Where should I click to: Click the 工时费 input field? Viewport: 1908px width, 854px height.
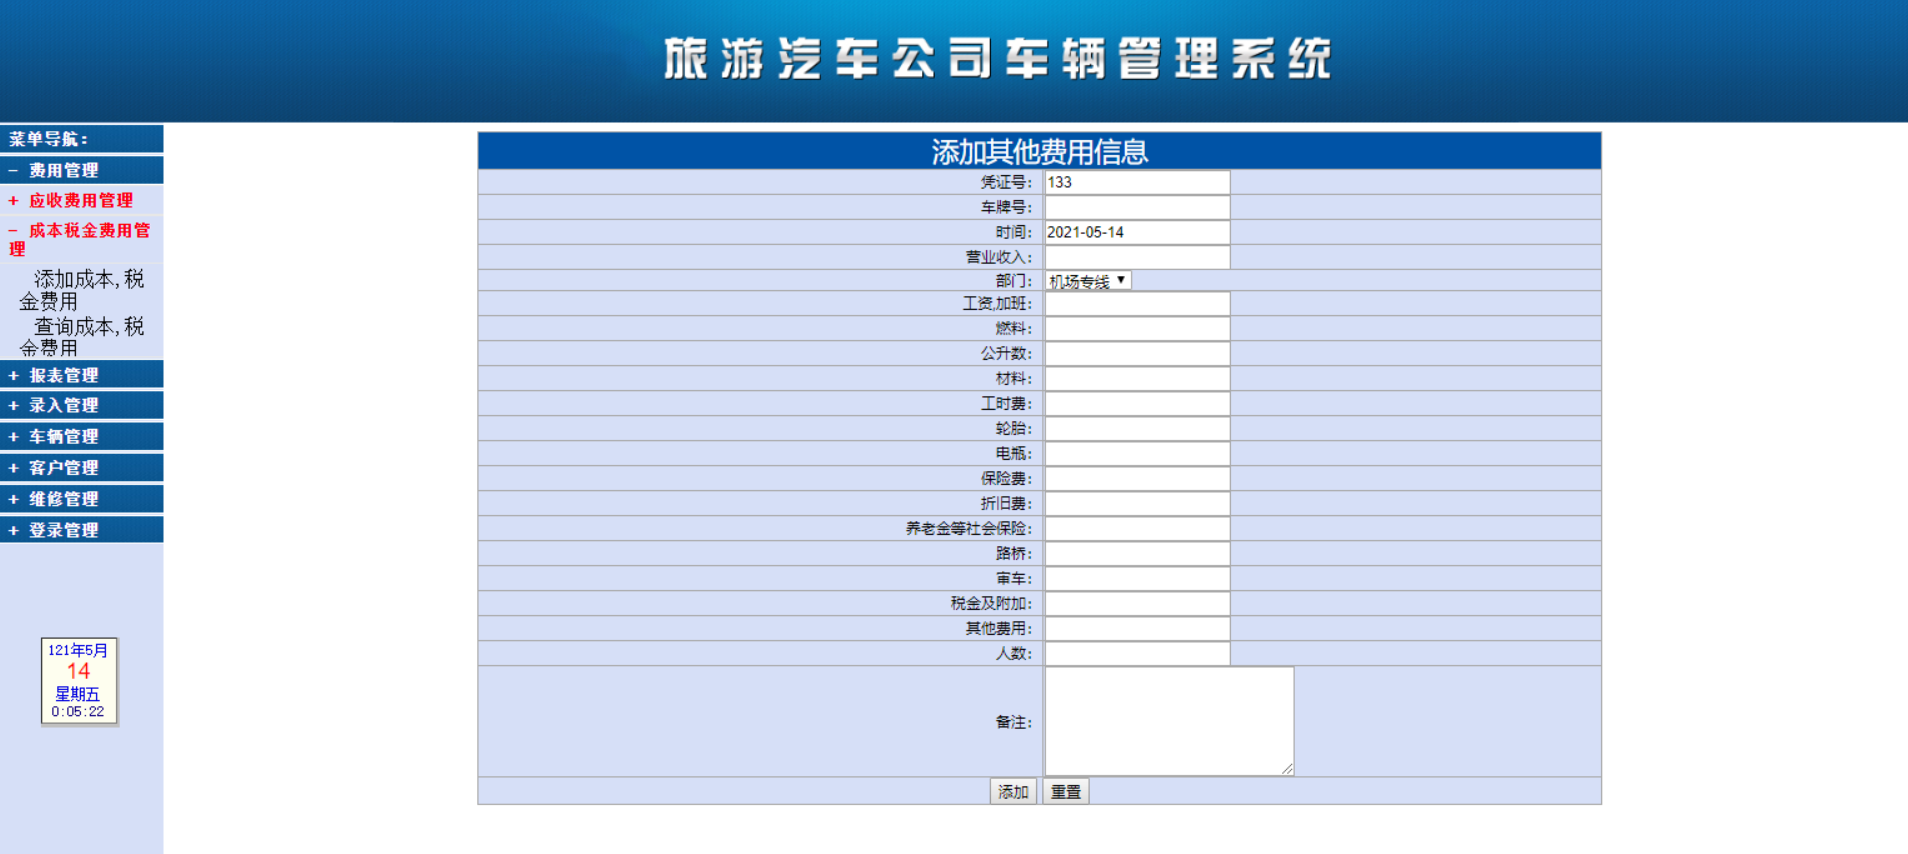coord(1137,403)
